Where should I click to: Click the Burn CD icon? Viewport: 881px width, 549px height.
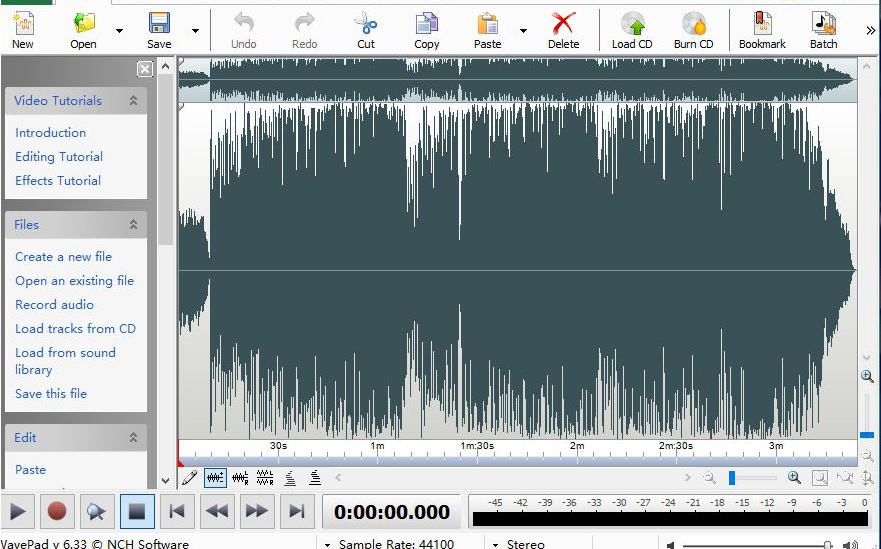pos(693,29)
